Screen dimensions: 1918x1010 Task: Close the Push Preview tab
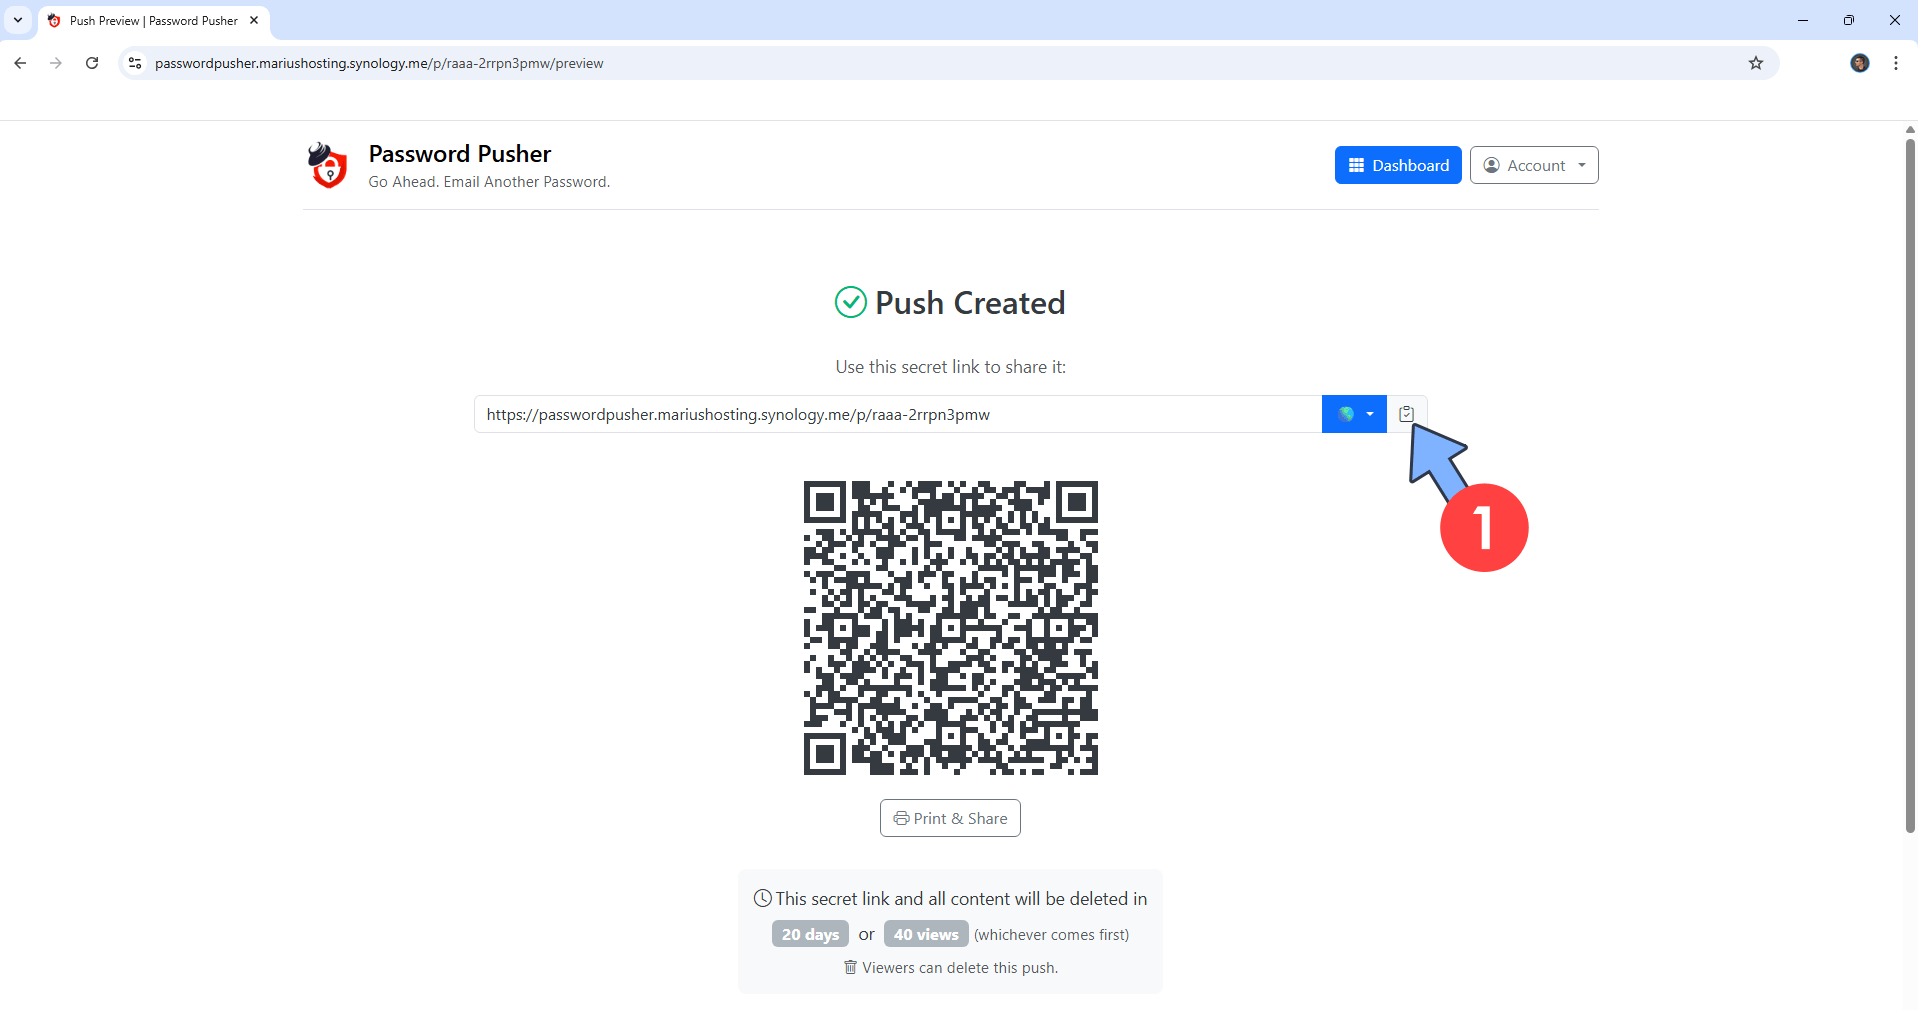click(254, 20)
